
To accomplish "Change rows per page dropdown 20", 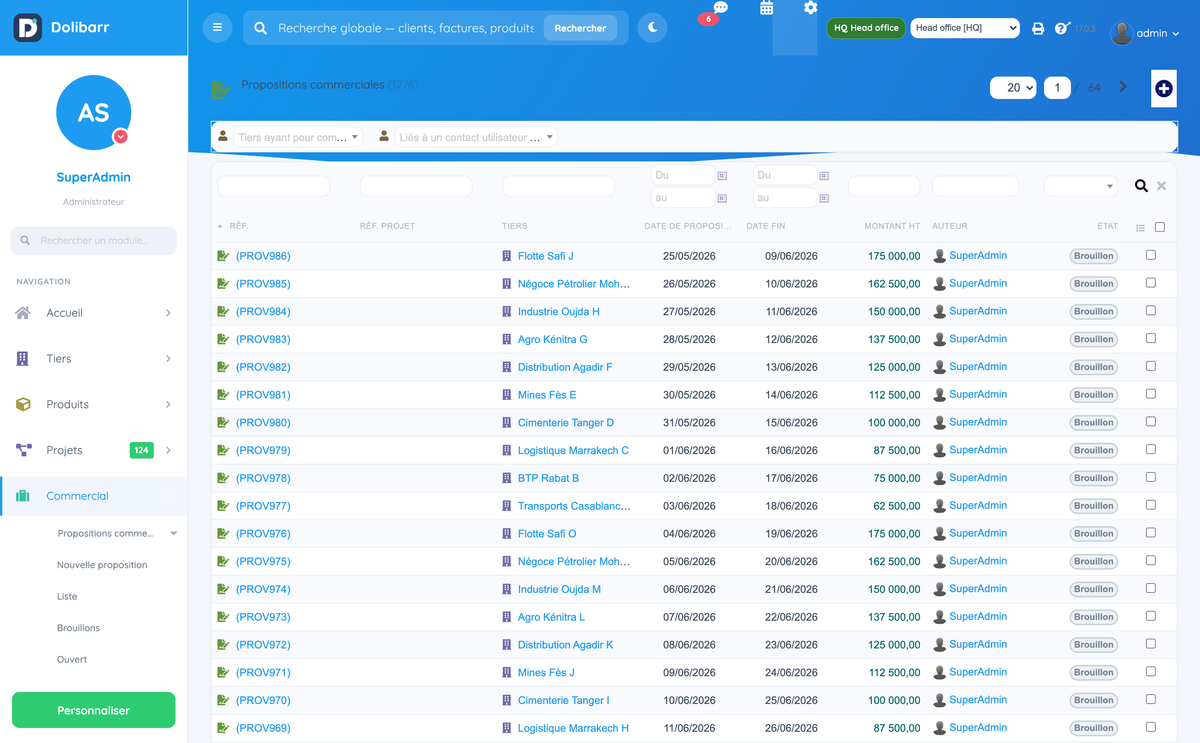I will coord(1013,87).
